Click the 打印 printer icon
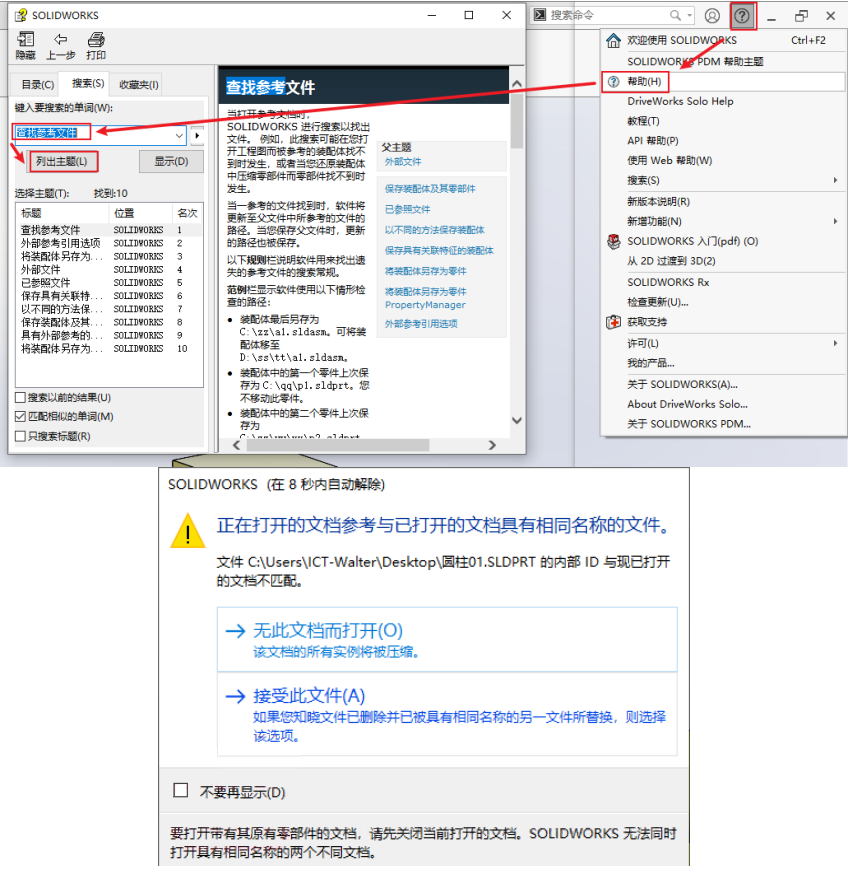 tap(96, 40)
